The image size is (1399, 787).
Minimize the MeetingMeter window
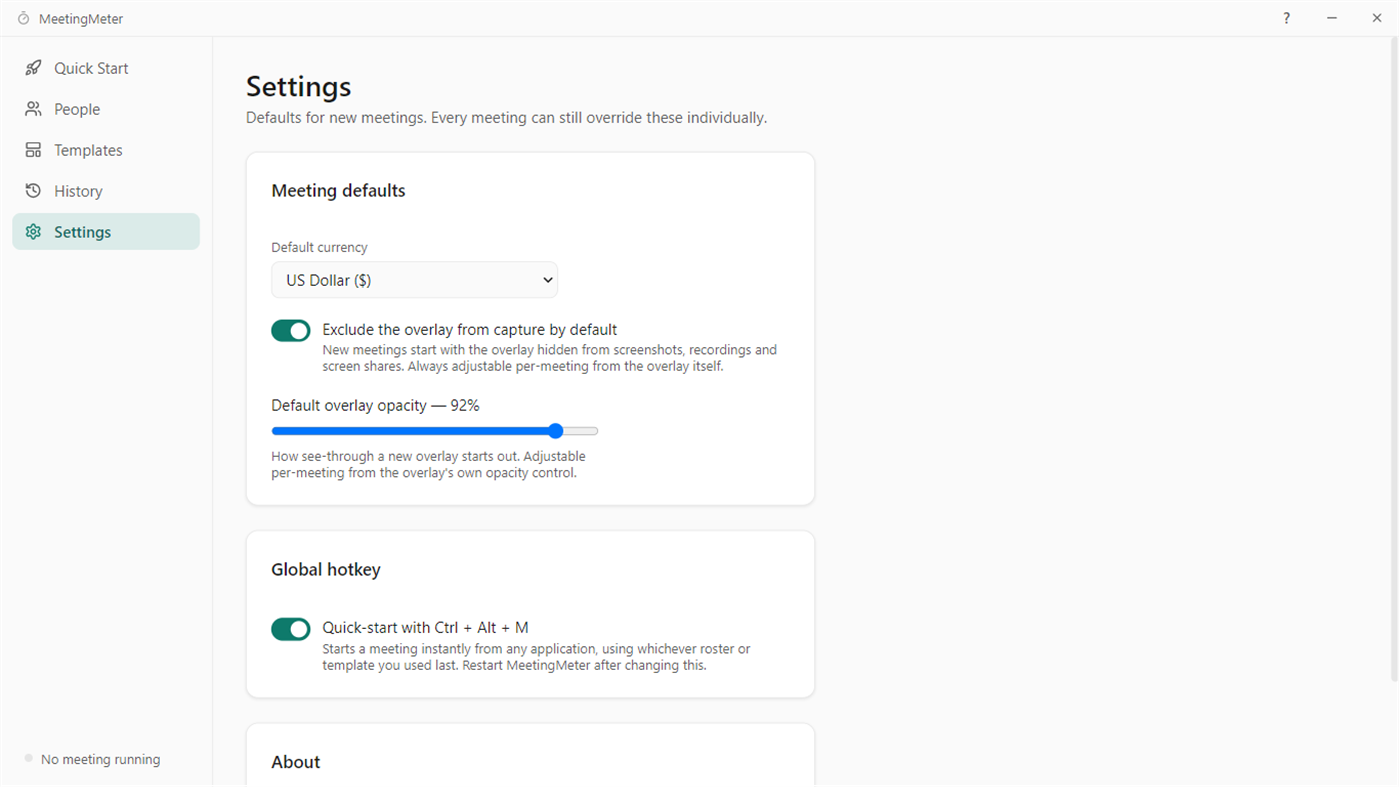click(1332, 18)
